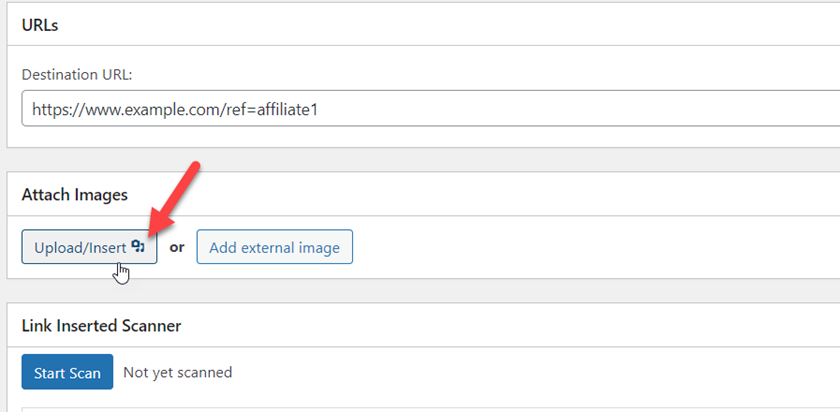The width and height of the screenshot is (840, 412).
Task: Place cursor on 'affiliate1' in the URL
Action: tap(288, 110)
